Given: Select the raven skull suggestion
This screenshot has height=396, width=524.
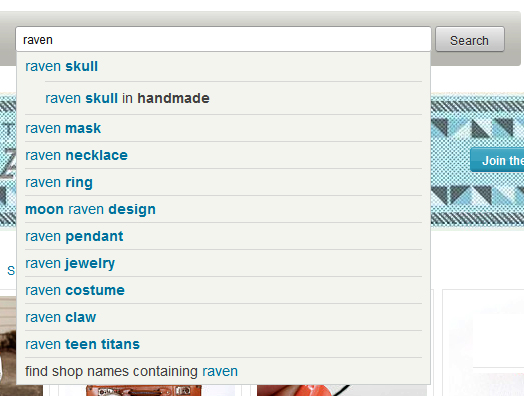Looking at the screenshot, I should coord(223,67).
